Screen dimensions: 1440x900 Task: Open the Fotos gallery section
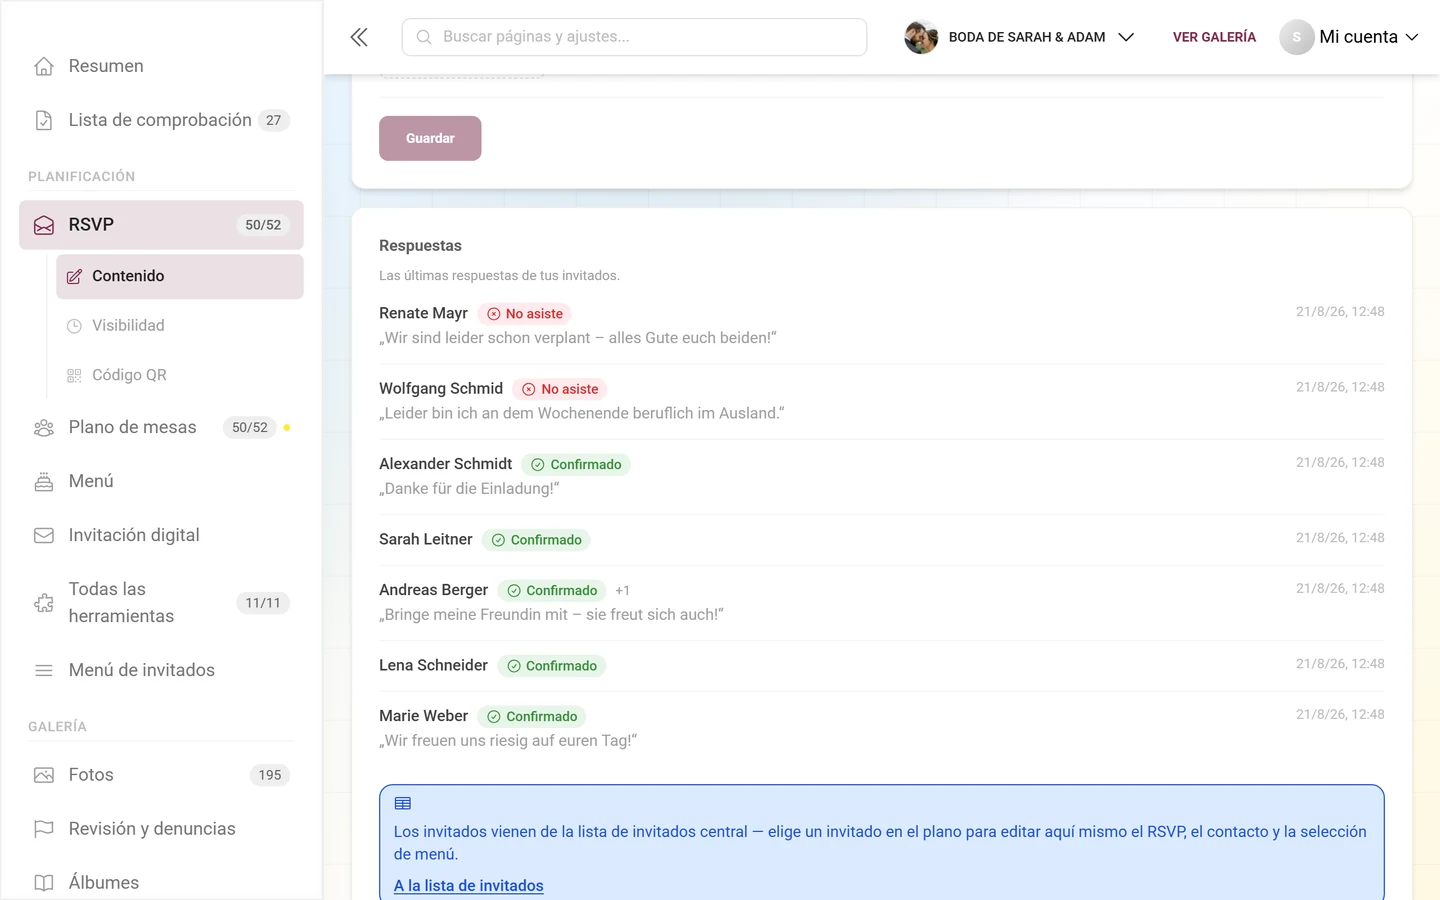tap(161, 775)
